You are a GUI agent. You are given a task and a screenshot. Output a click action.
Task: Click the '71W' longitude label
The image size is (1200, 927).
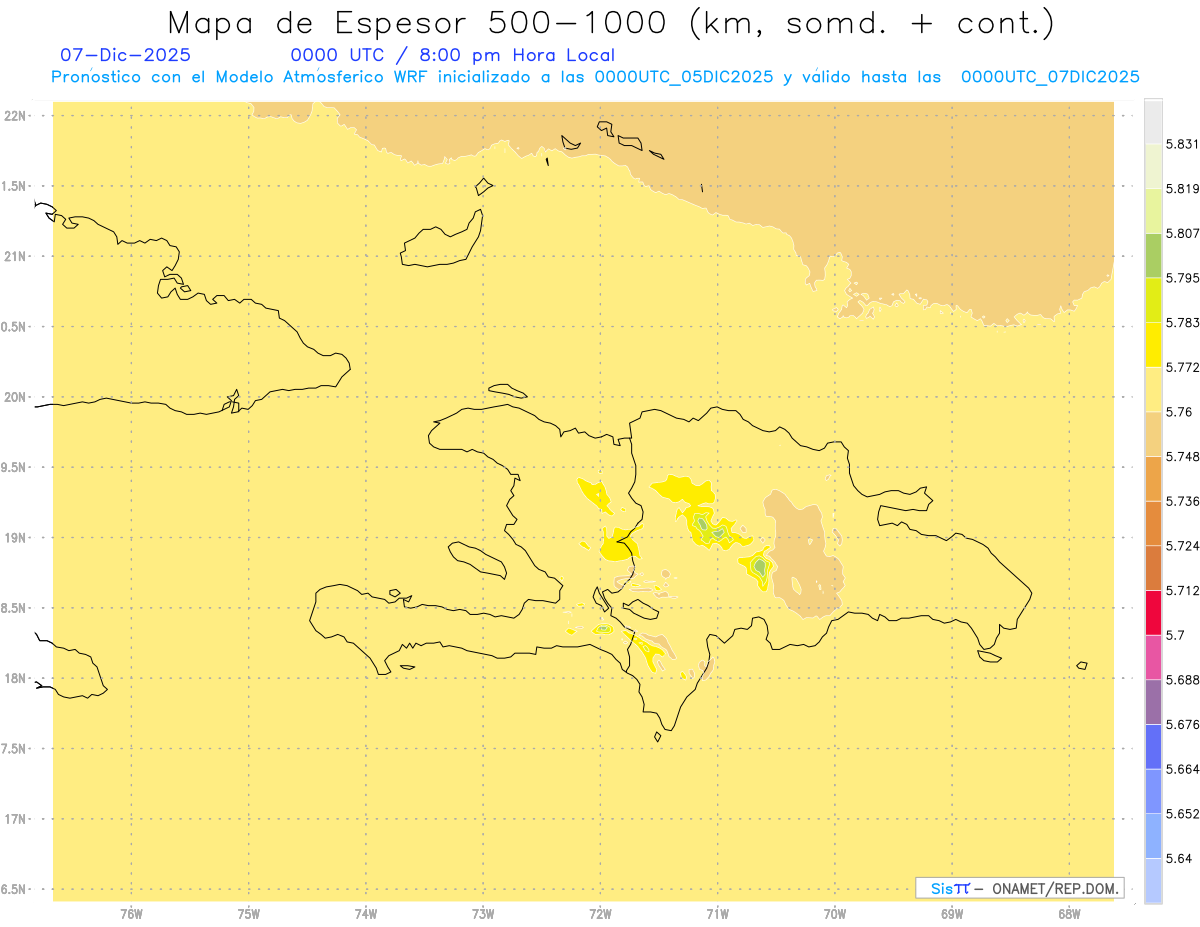(717, 913)
